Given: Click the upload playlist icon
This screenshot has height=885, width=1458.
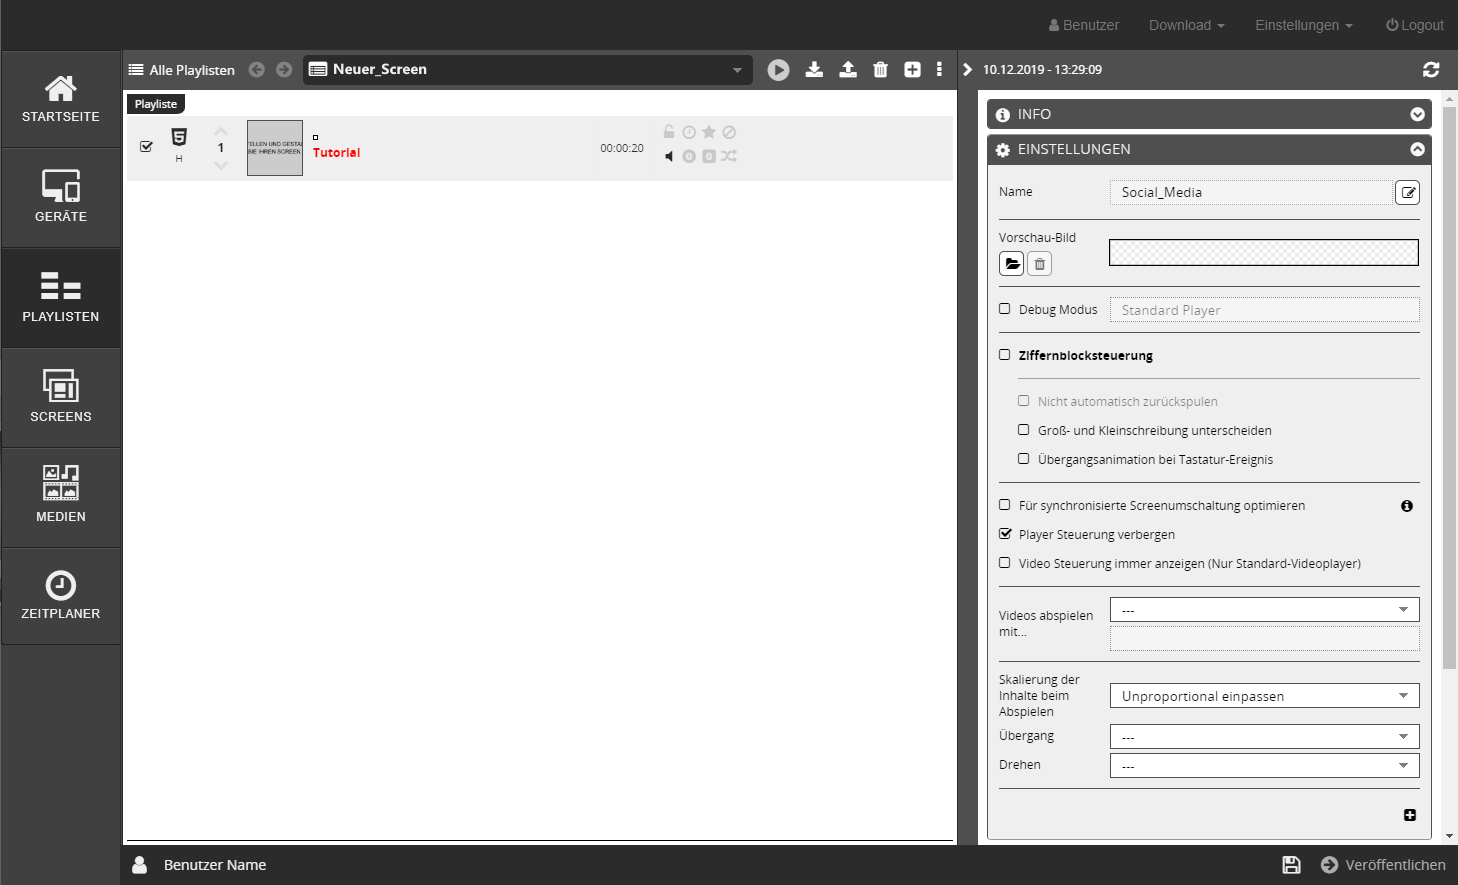Looking at the screenshot, I should 847,70.
